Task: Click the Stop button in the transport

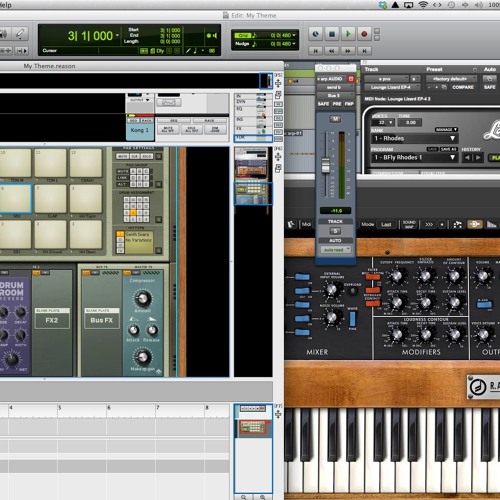Action: [x=332, y=34]
